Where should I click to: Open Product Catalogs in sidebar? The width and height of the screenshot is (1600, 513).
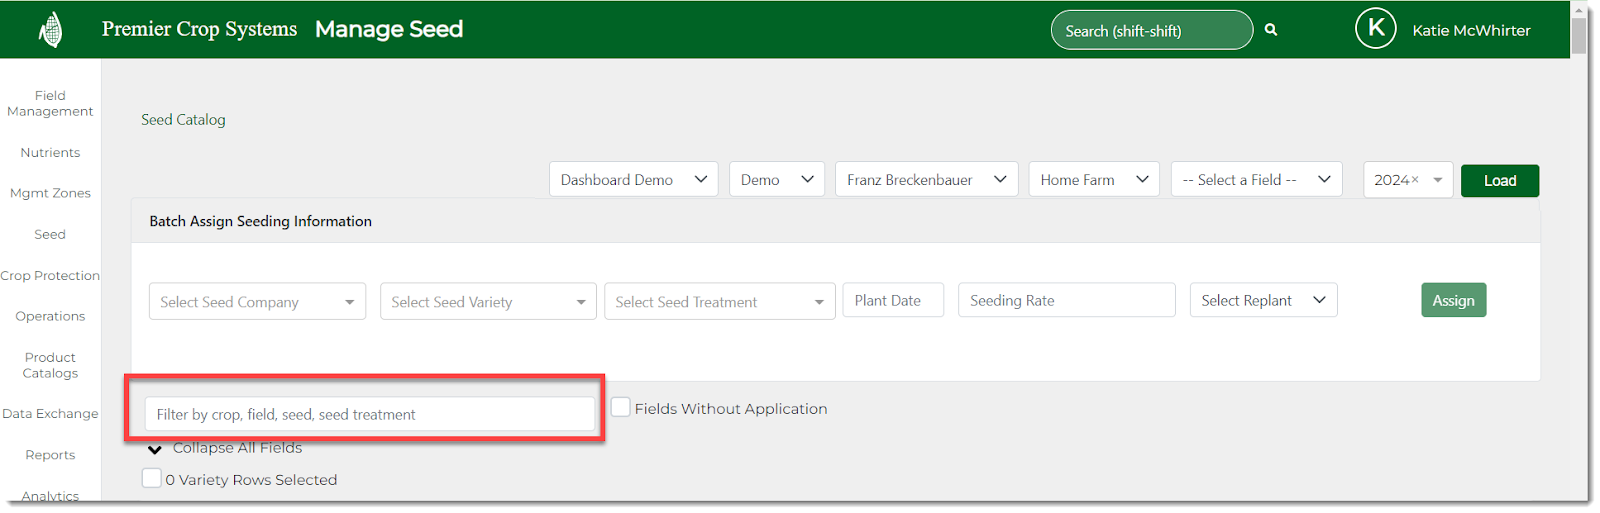click(50, 365)
